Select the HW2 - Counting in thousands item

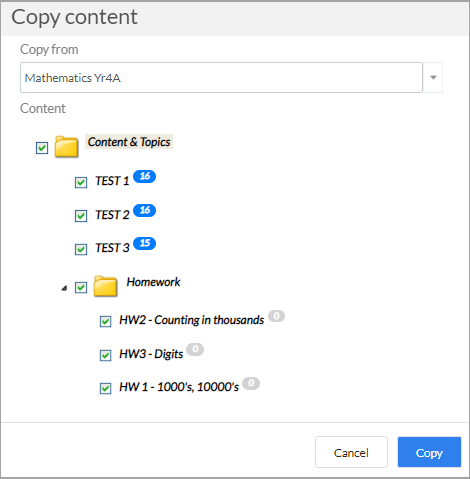click(x=192, y=320)
